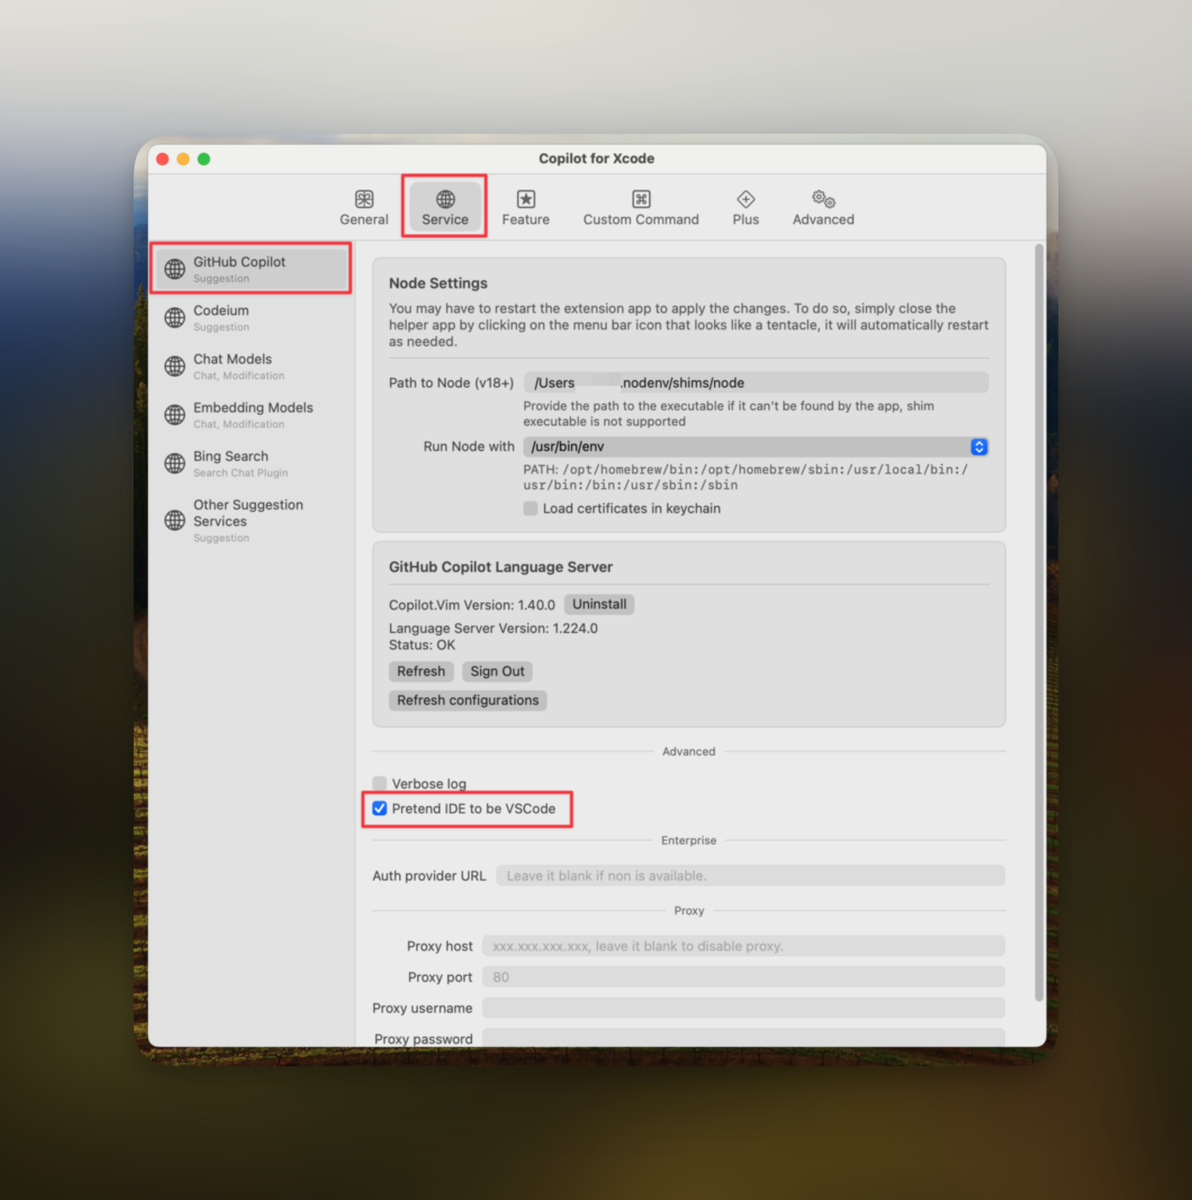Enable Load certificates in keychain
Viewport: 1192px width, 1200px height.
coord(530,508)
